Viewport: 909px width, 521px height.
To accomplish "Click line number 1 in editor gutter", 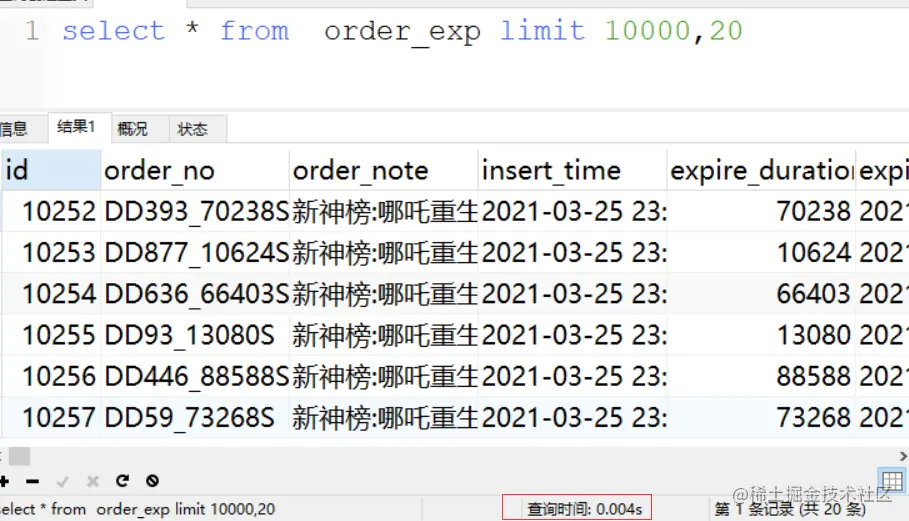I will pyautogui.click(x=32, y=31).
